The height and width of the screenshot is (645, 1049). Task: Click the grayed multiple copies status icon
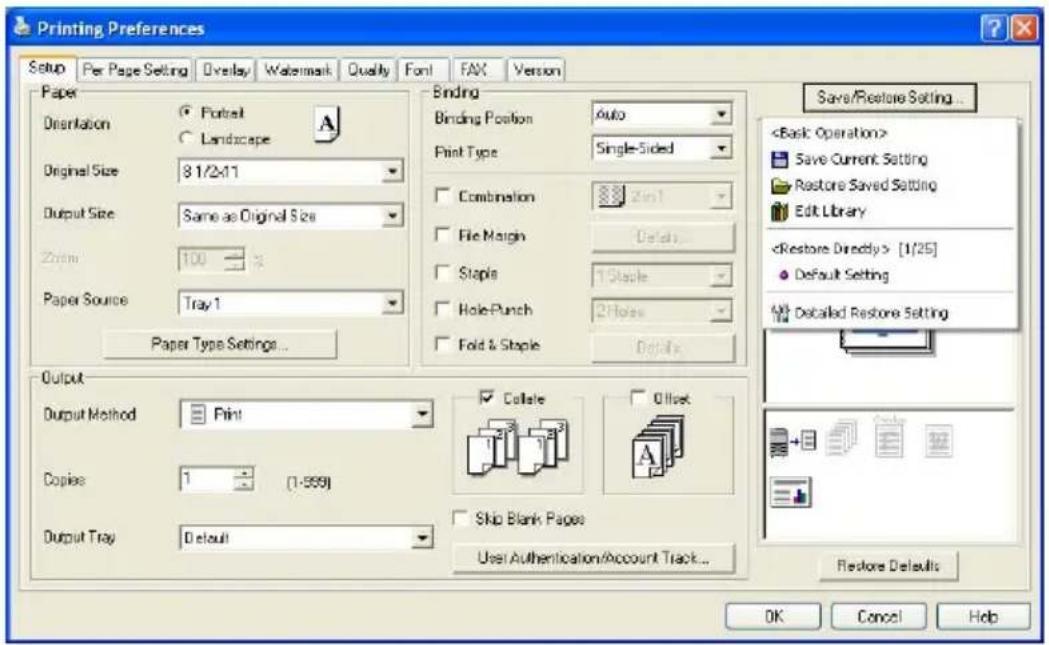(x=842, y=438)
